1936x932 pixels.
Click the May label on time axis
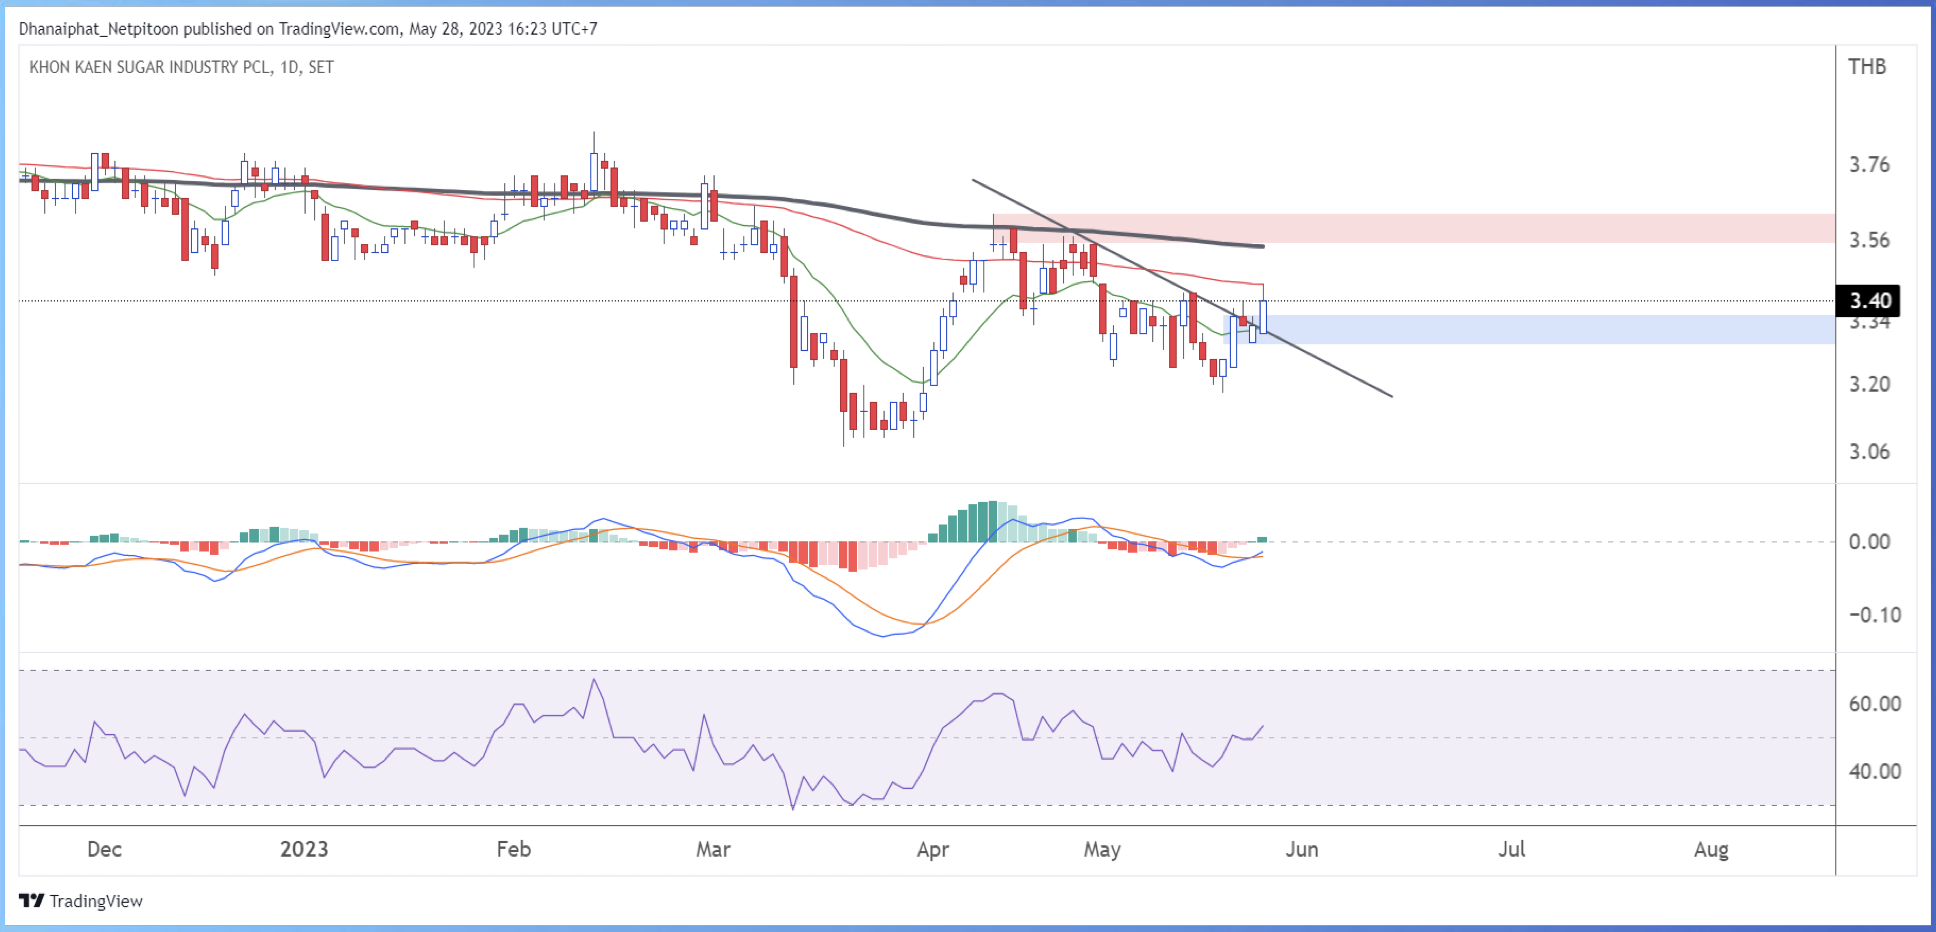click(1102, 850)
